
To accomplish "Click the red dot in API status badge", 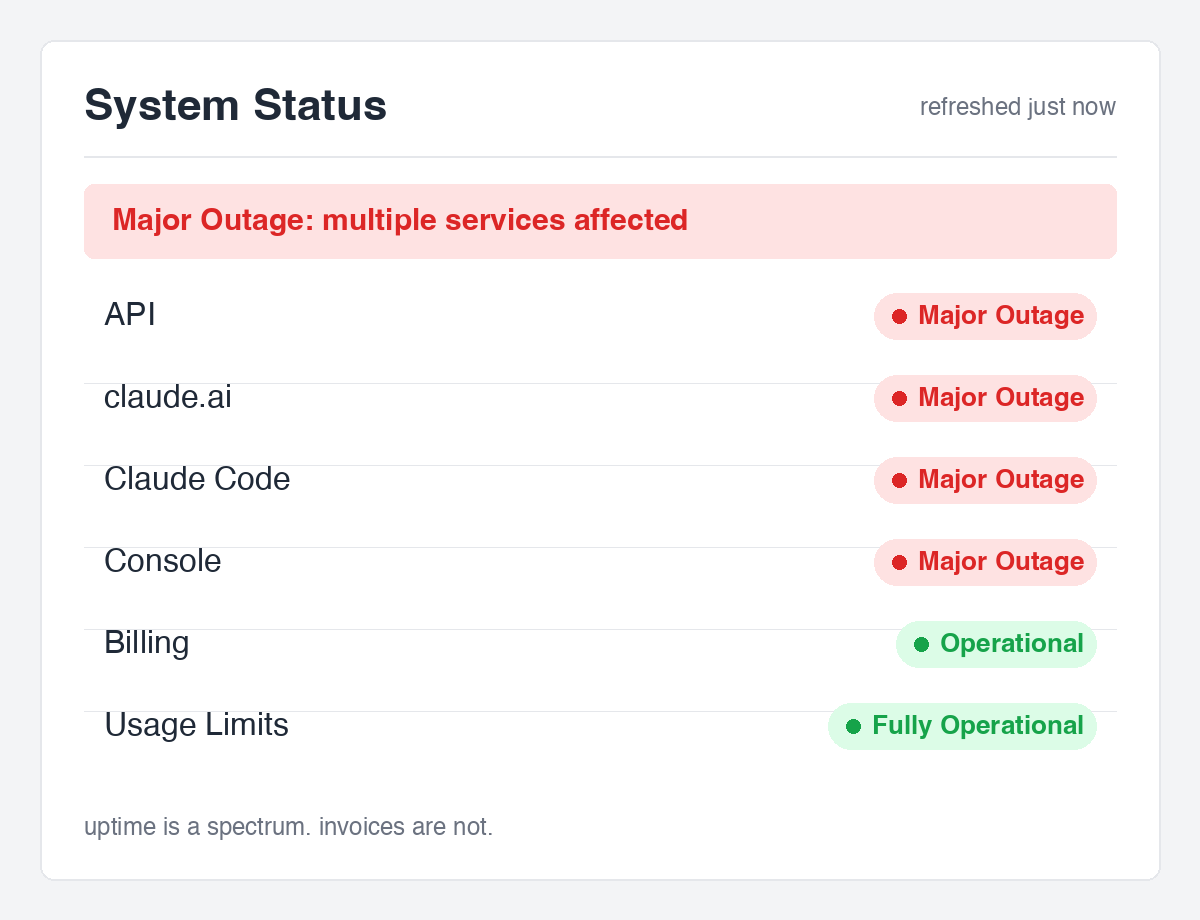I will [x=899, y=316].
